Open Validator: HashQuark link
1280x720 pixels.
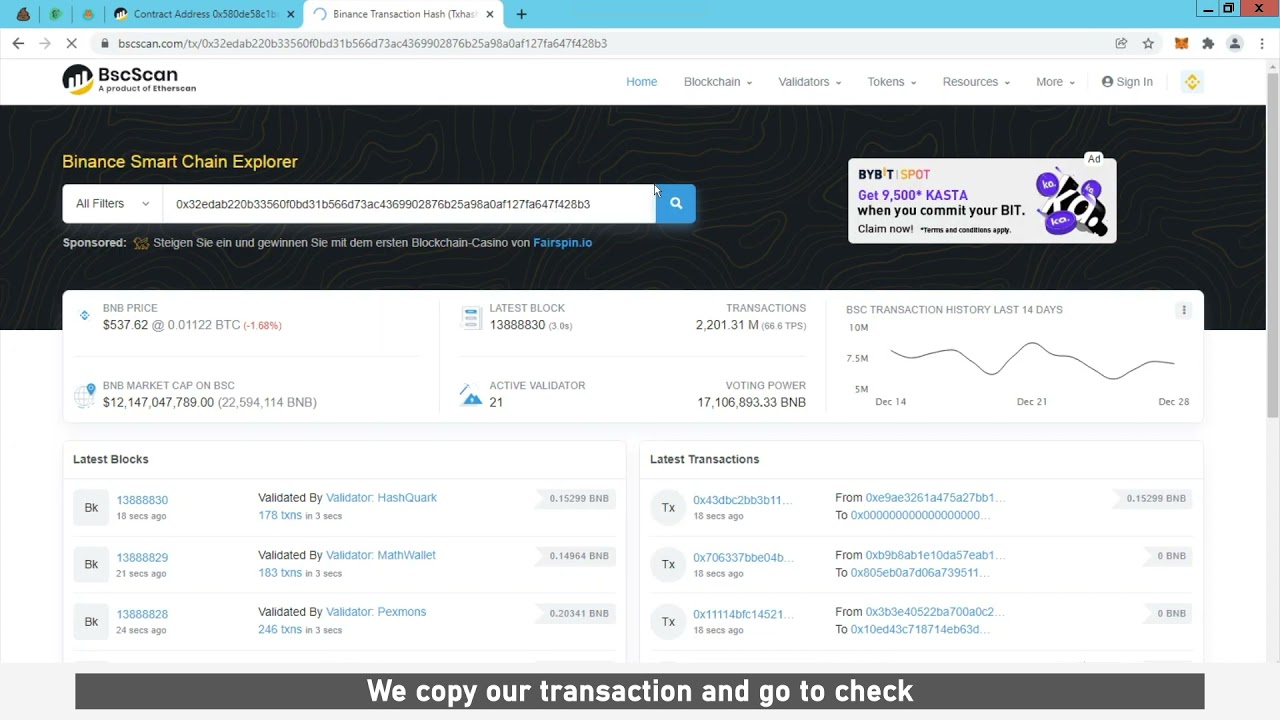[x=381, y=498]
